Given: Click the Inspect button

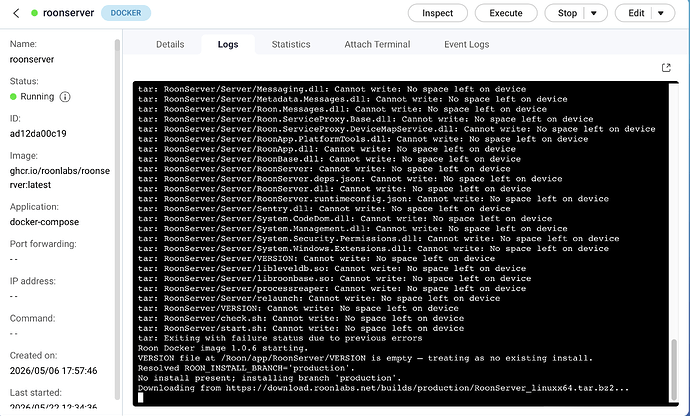Looking at the screenshot, I should (437, 13).
